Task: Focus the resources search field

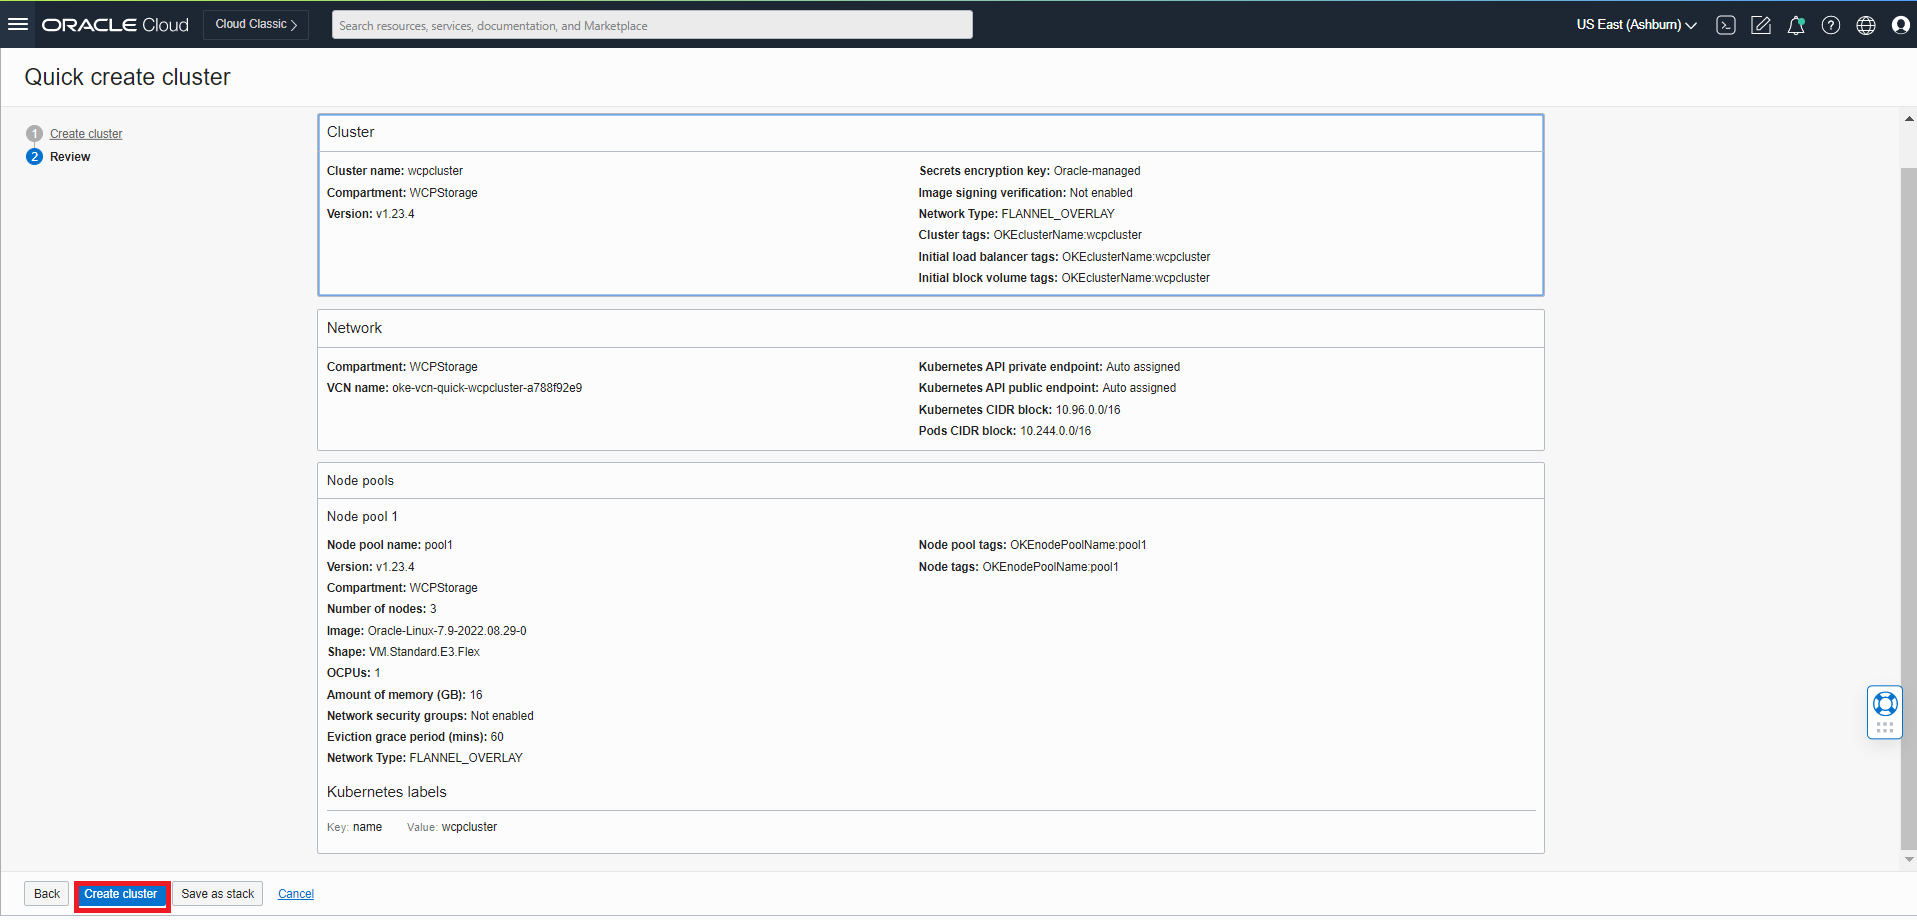Action: click(652, 25)
